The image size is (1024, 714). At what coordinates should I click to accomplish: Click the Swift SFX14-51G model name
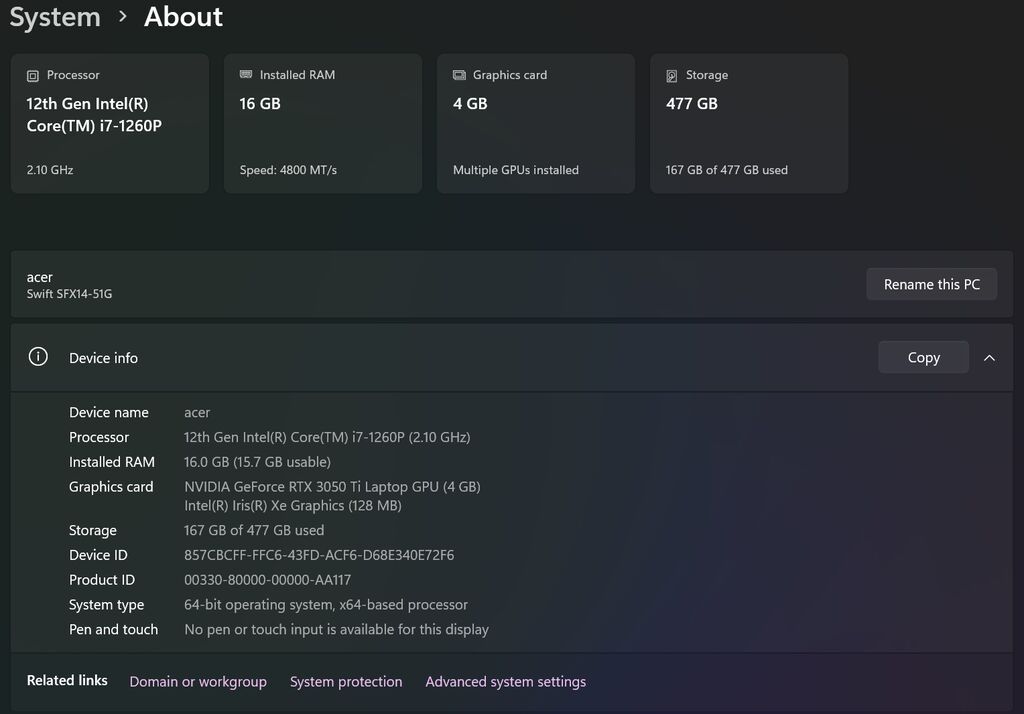point(69,294)
